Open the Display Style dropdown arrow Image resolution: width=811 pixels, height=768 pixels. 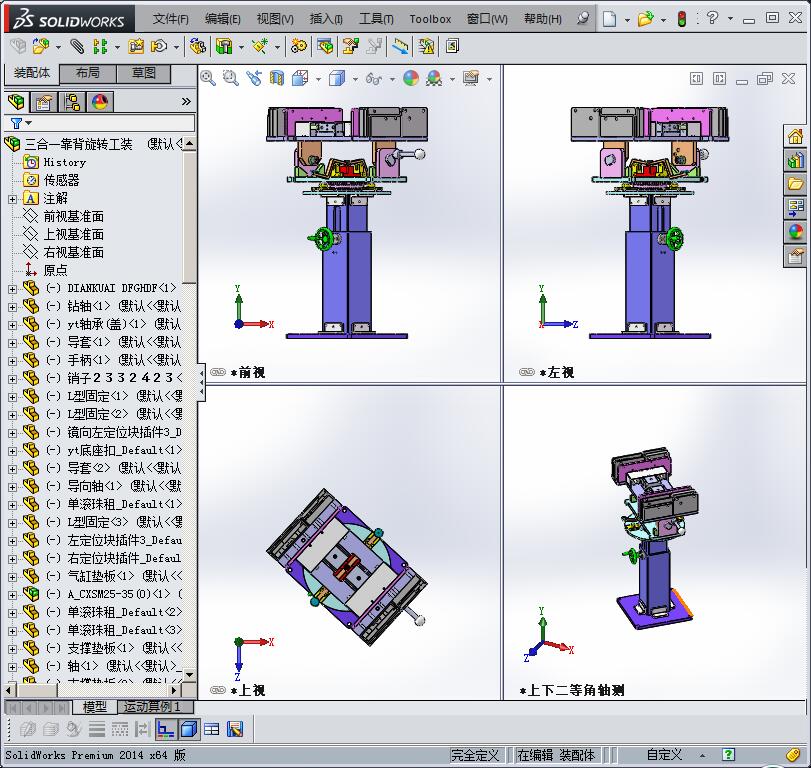[354, 79]
